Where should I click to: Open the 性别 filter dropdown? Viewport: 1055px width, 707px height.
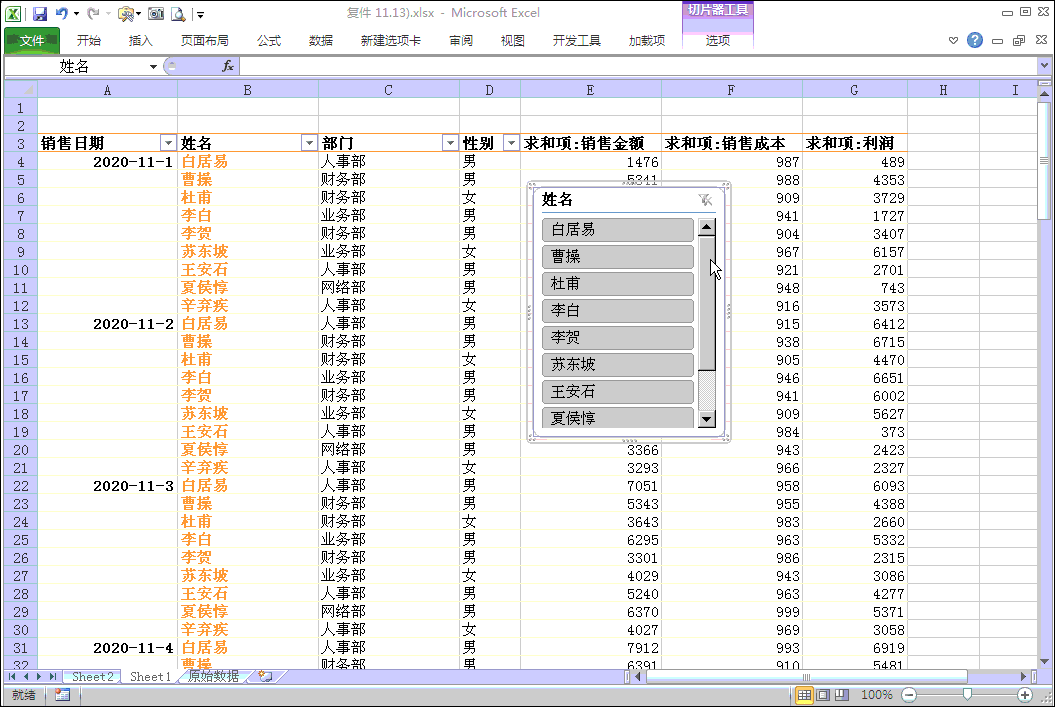511,143
